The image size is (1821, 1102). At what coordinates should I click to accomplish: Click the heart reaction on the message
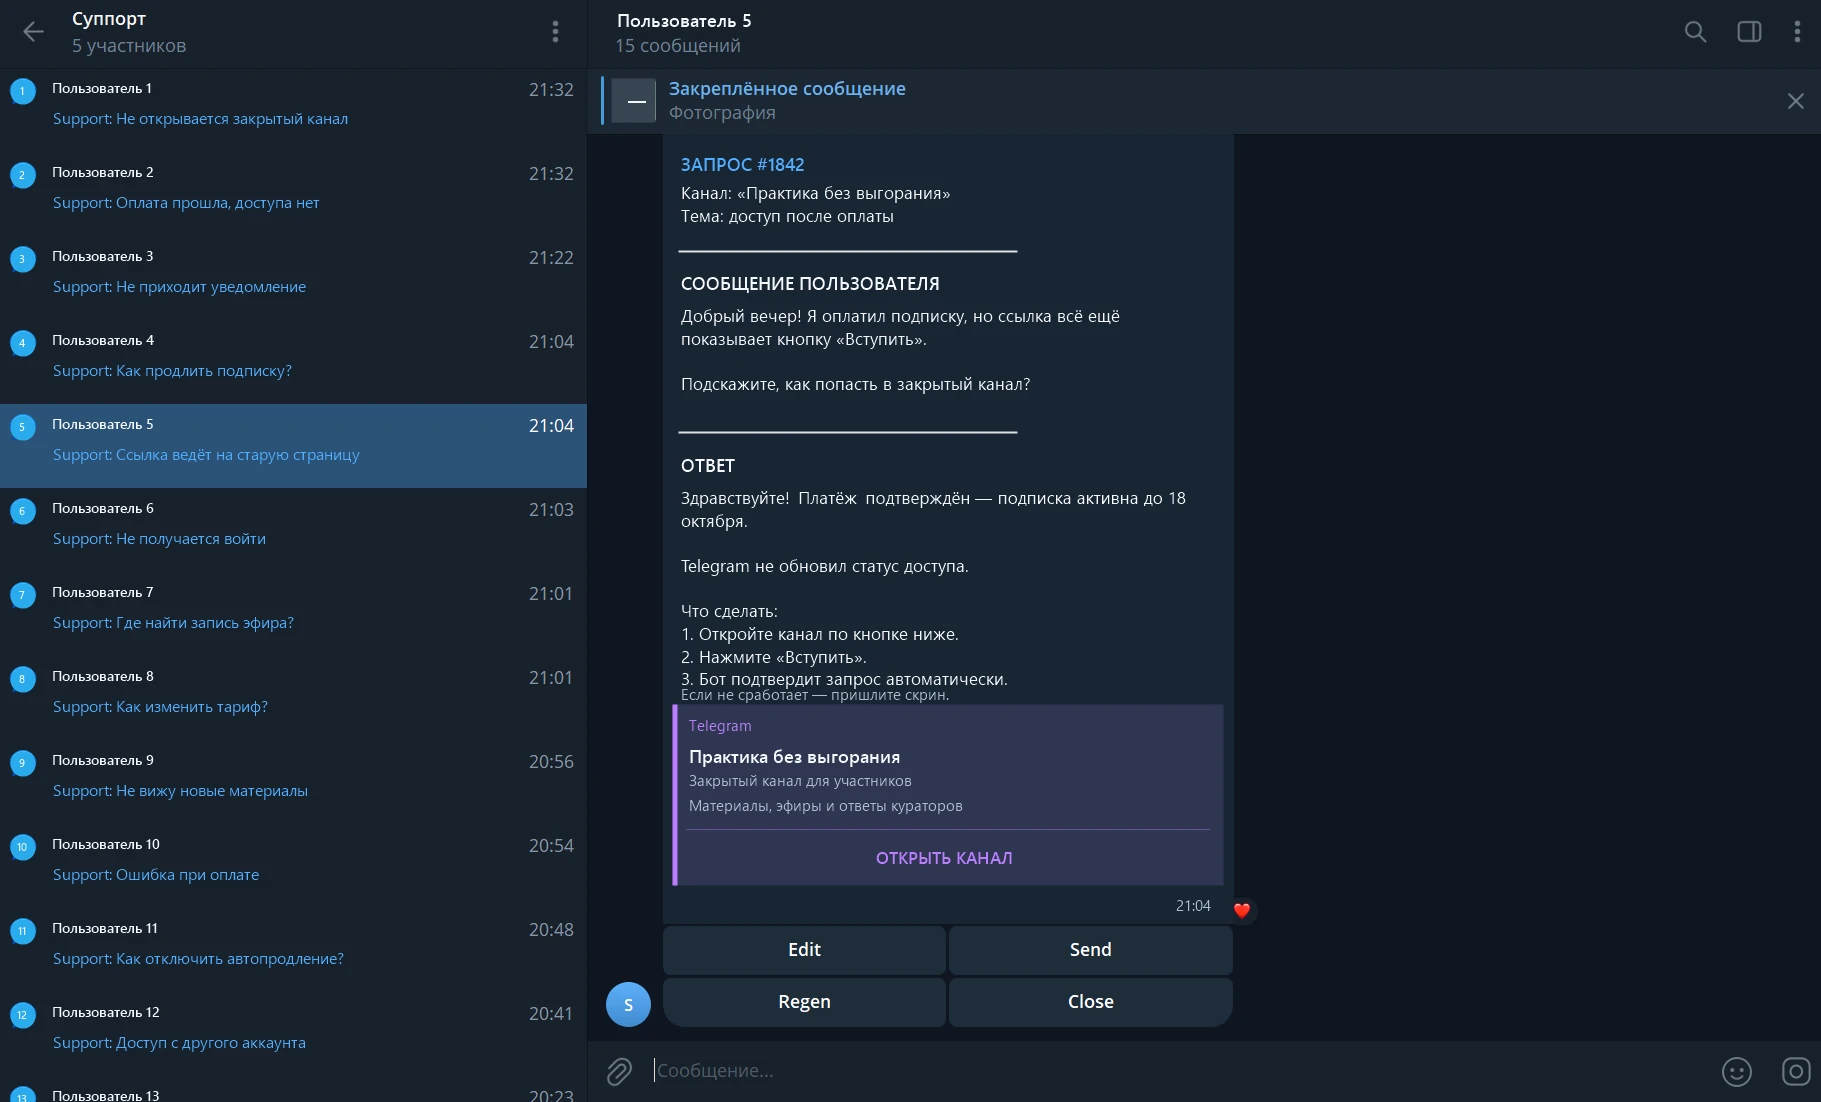point(1242,910)
